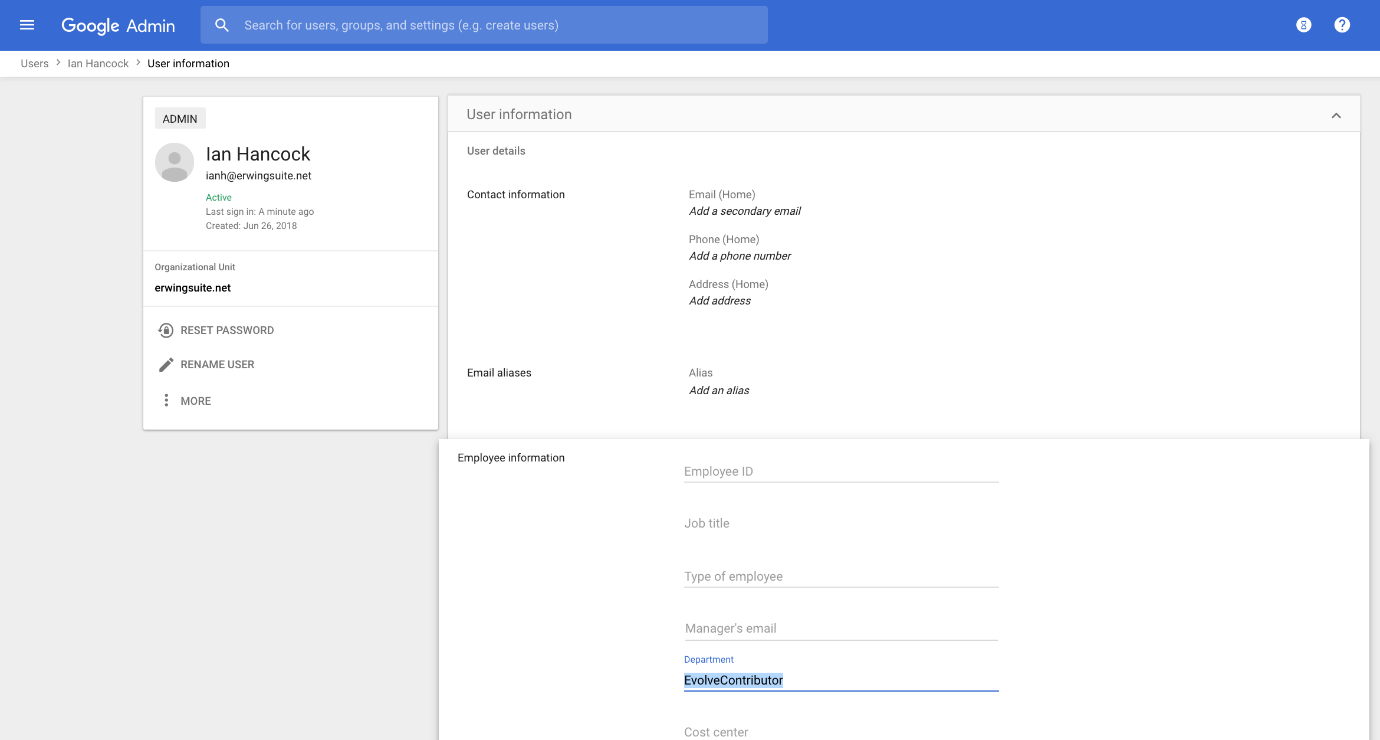Open the account icon in header

pos(1303,25)
